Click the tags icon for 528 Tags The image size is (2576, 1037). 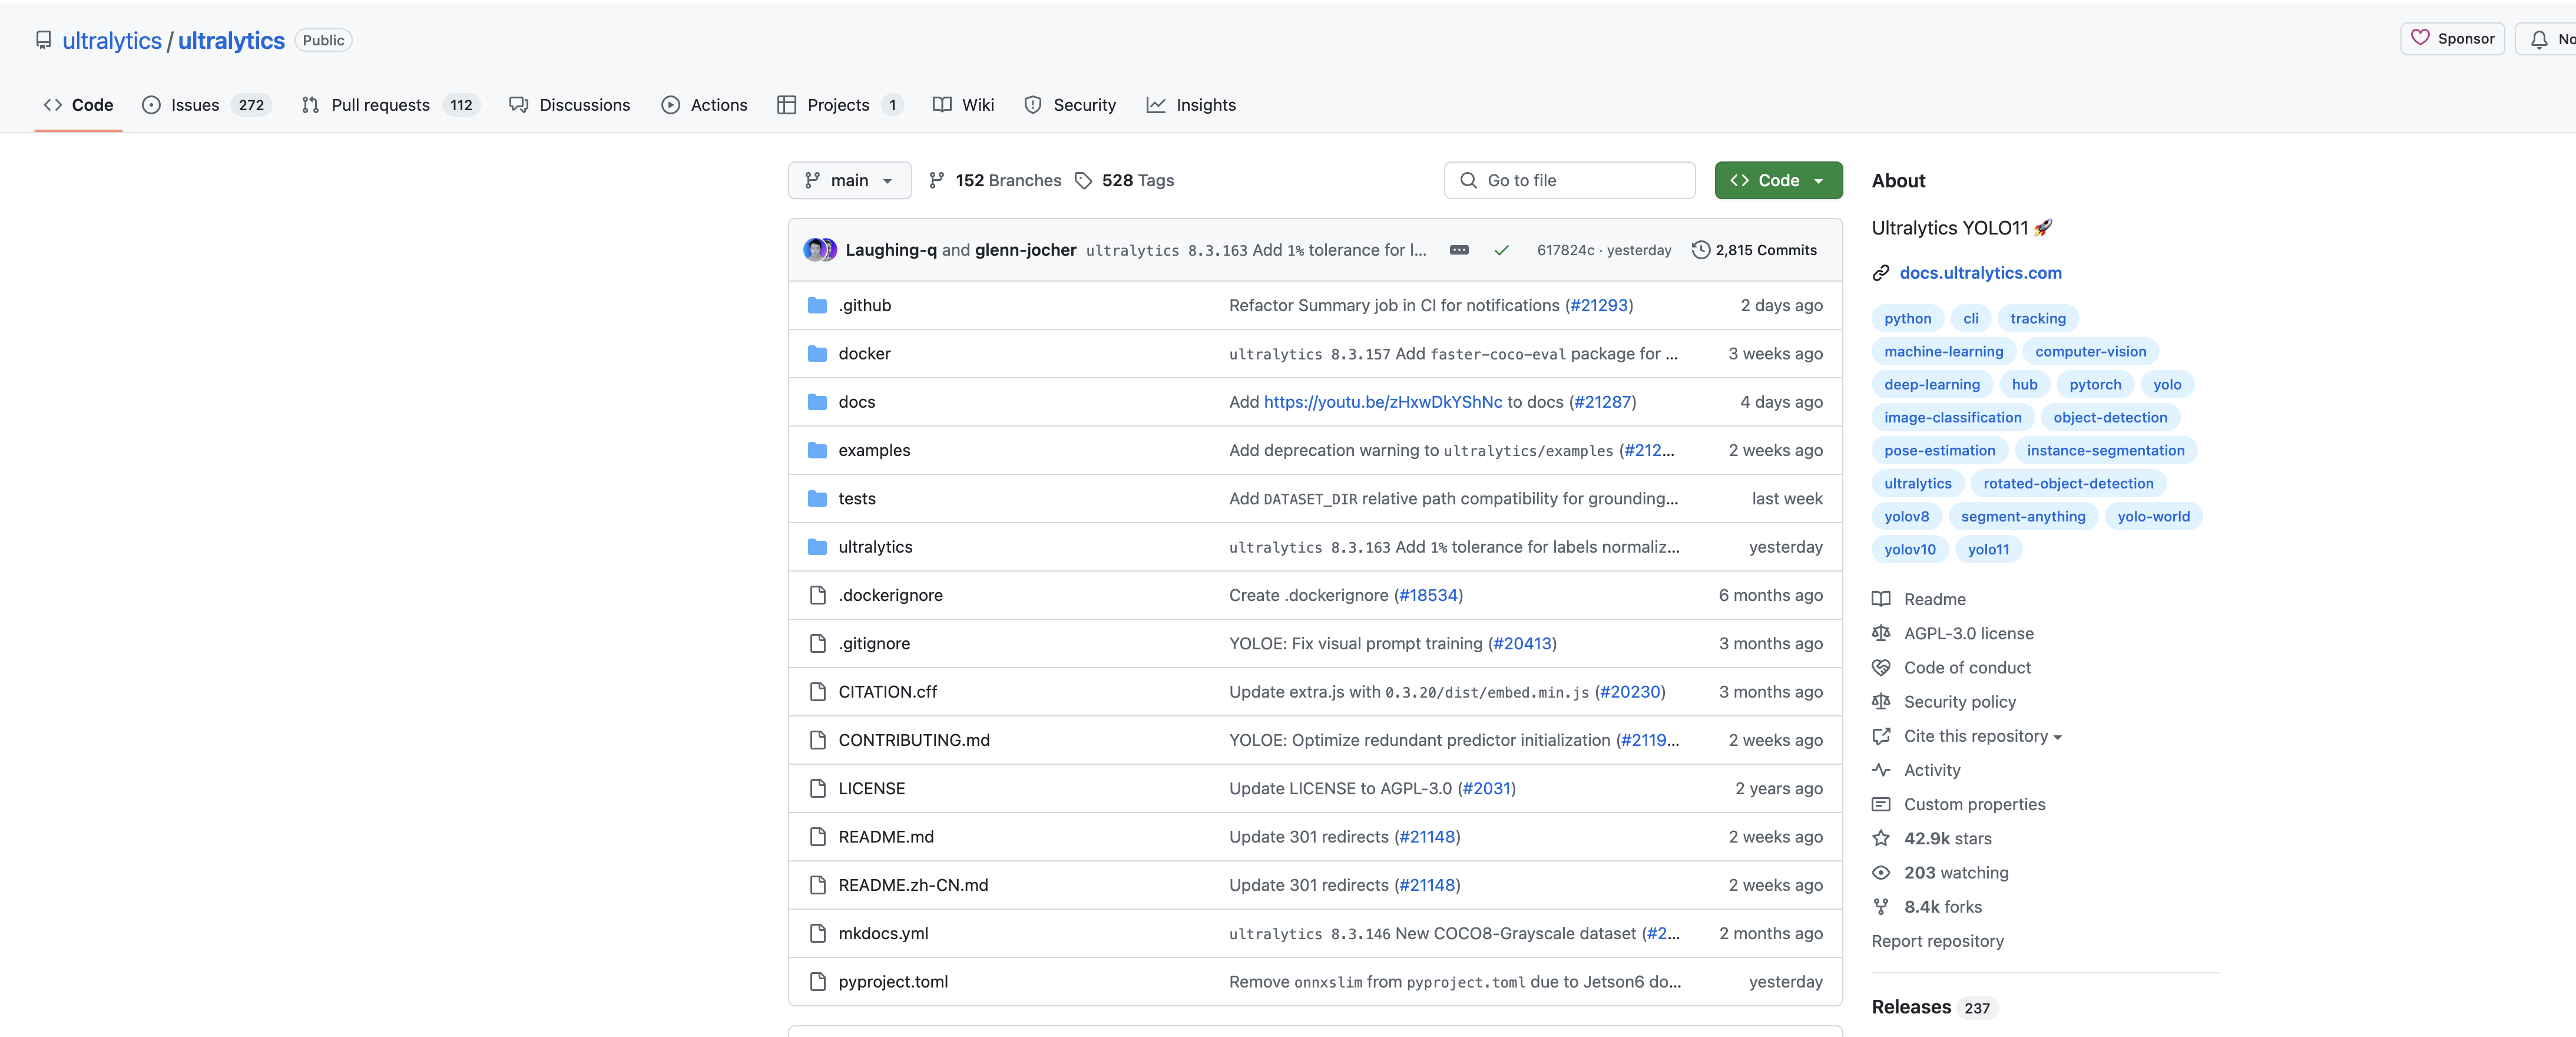click(x=1083, y=181)
